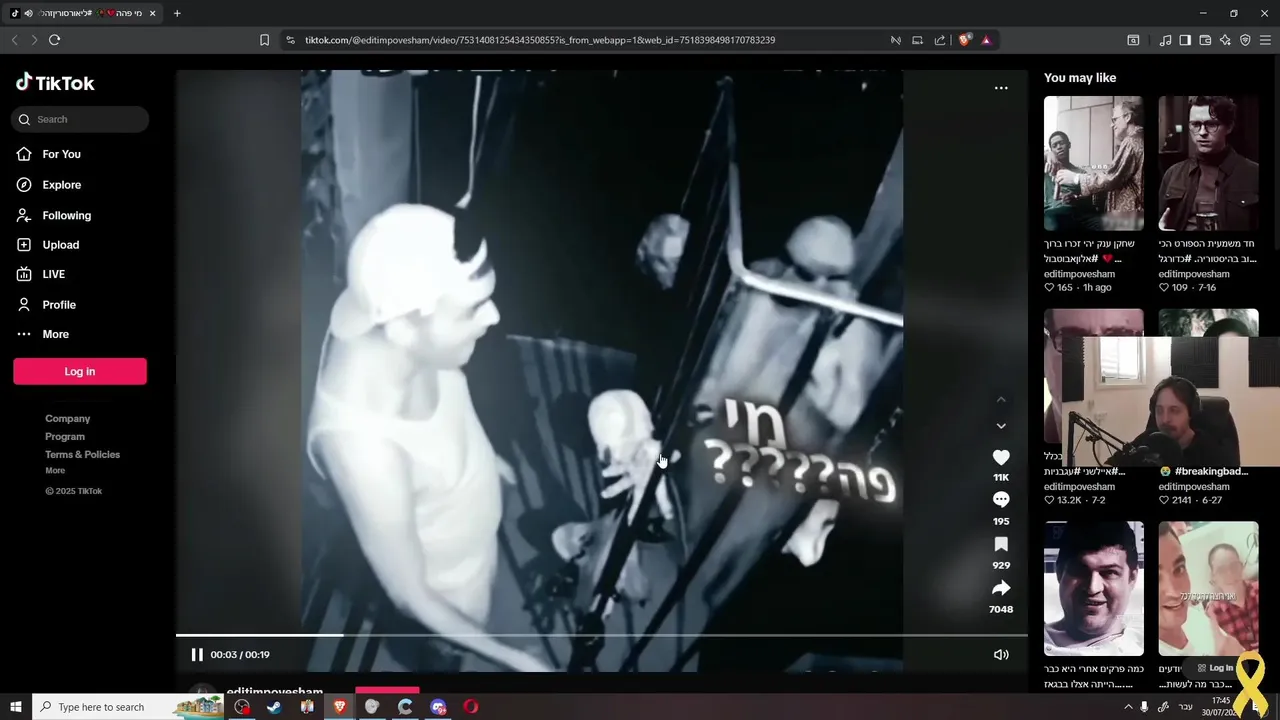Click the TikTok logo
Screen dimensions: 1280x720
coord(55,83)
